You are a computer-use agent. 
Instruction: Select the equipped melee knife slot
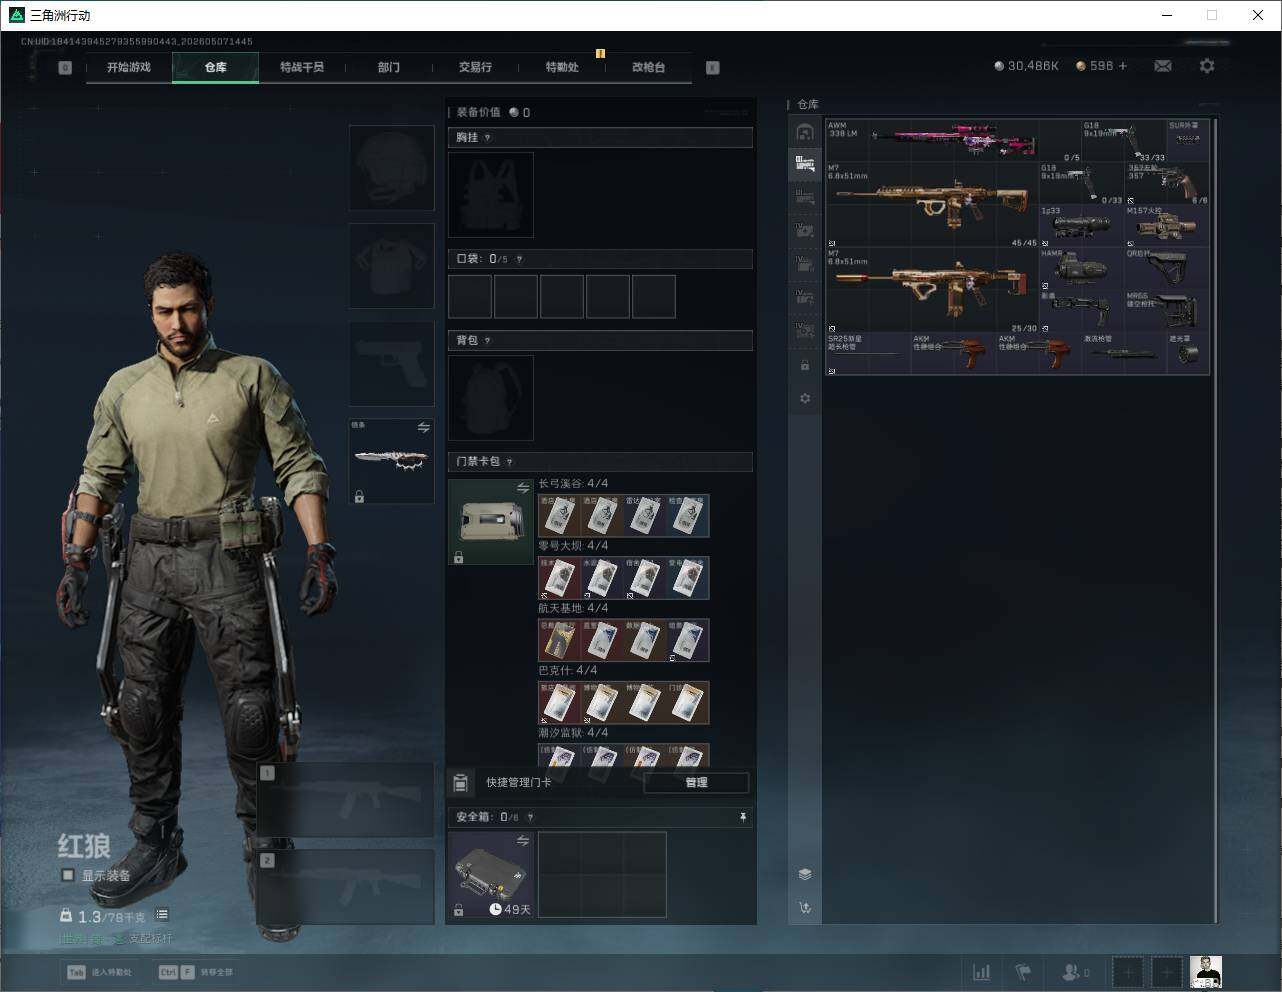coord(391,461)
